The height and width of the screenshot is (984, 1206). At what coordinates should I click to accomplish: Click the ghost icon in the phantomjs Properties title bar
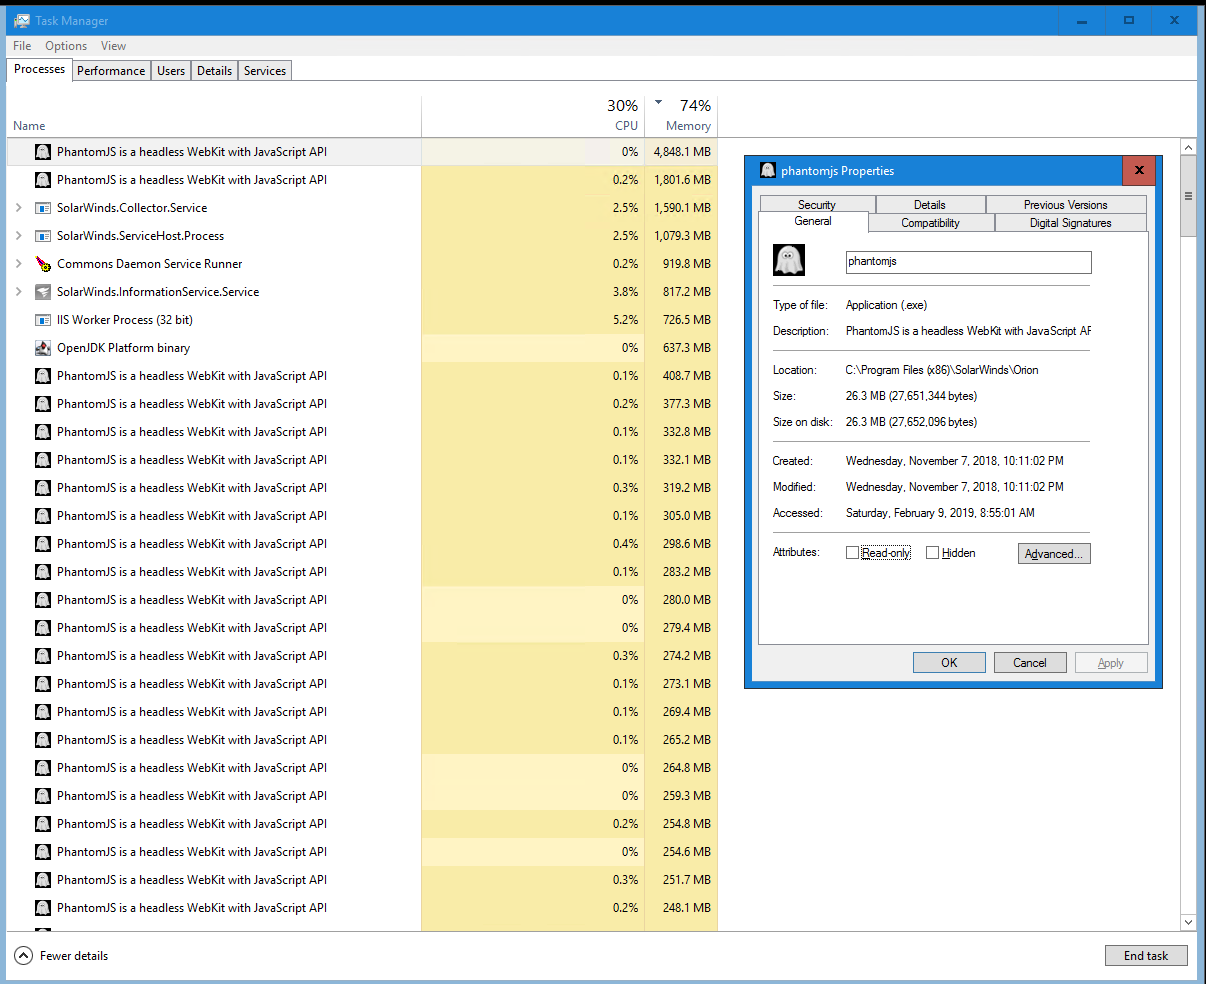[x=768, y=171]
